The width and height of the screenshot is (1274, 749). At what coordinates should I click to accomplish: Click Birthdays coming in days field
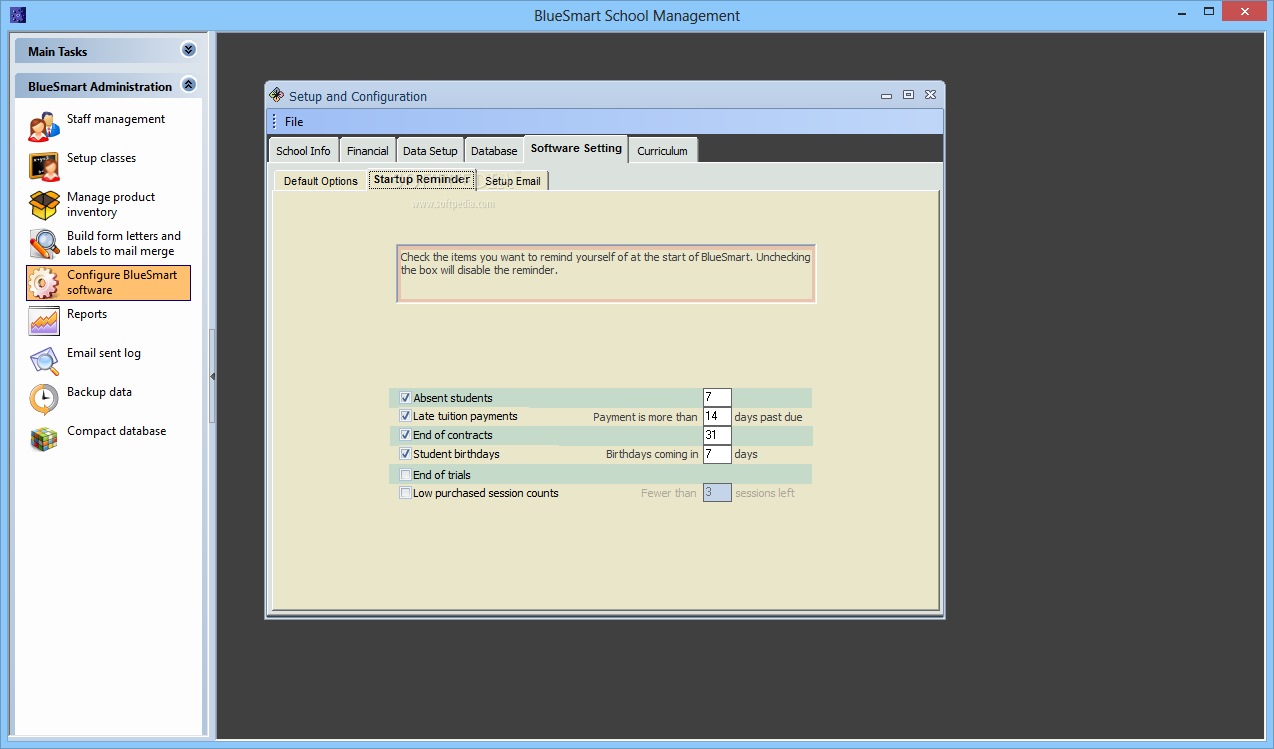[x=717, y=454]
